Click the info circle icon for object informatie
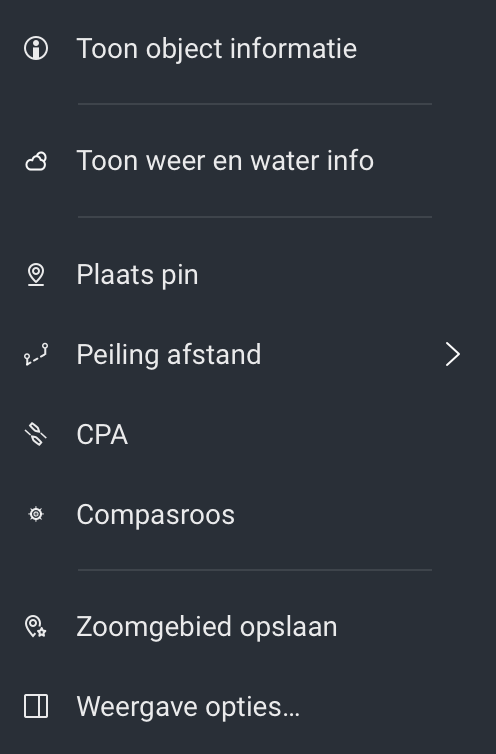This screenshot has width=496, height=754. [x=36, y=49]
